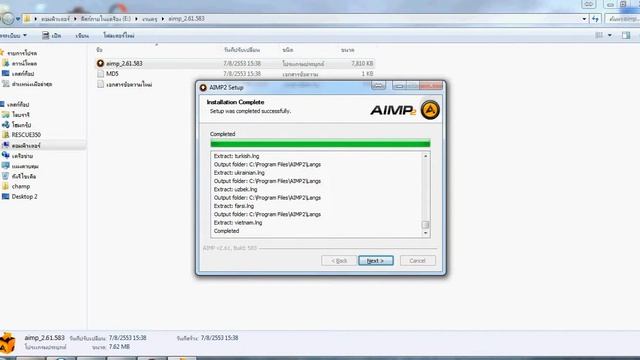
Task: Toggle the preview pane icon
Action: (x=626, y=36)
